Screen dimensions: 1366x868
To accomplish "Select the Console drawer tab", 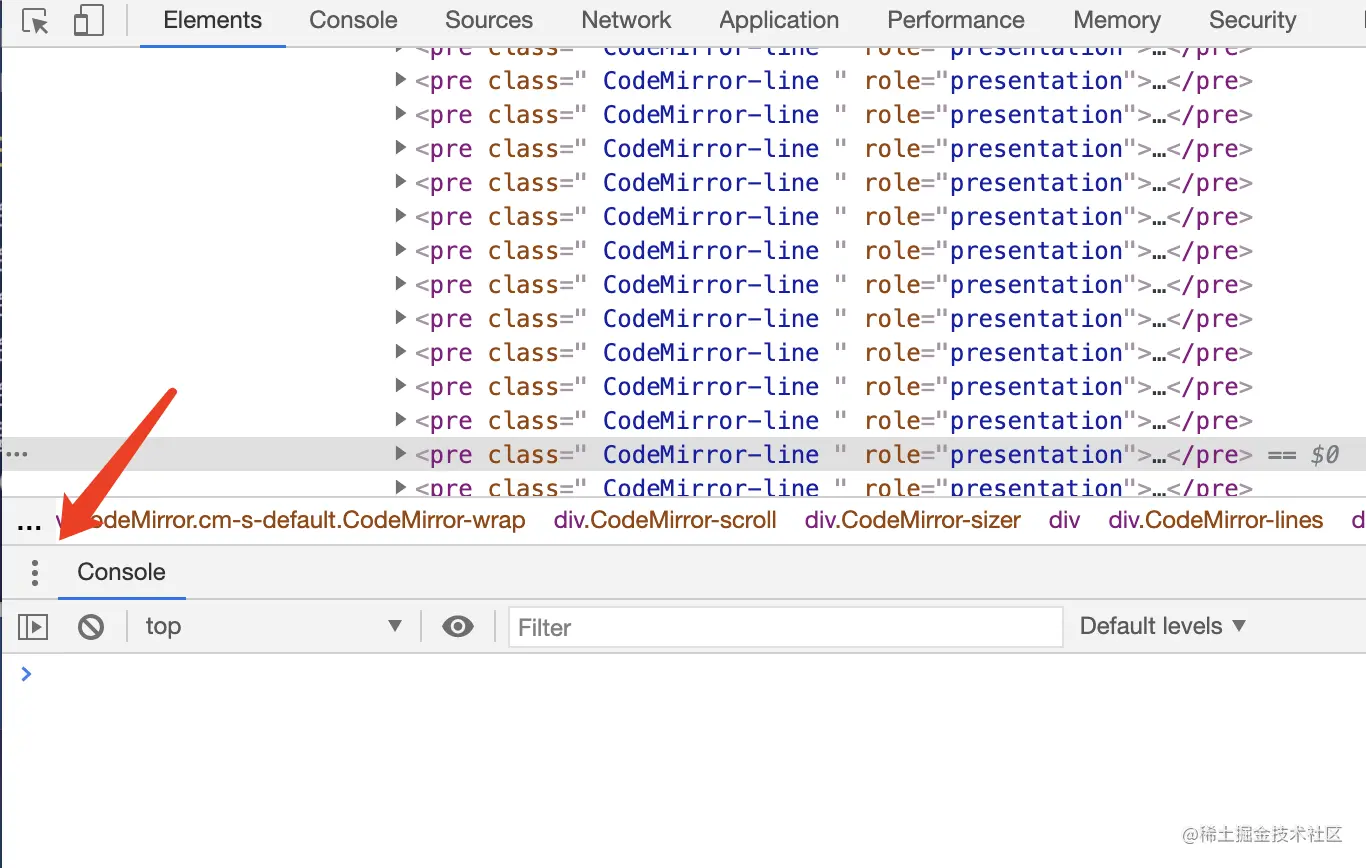I will pyautogui.click(x=121, y=573).
